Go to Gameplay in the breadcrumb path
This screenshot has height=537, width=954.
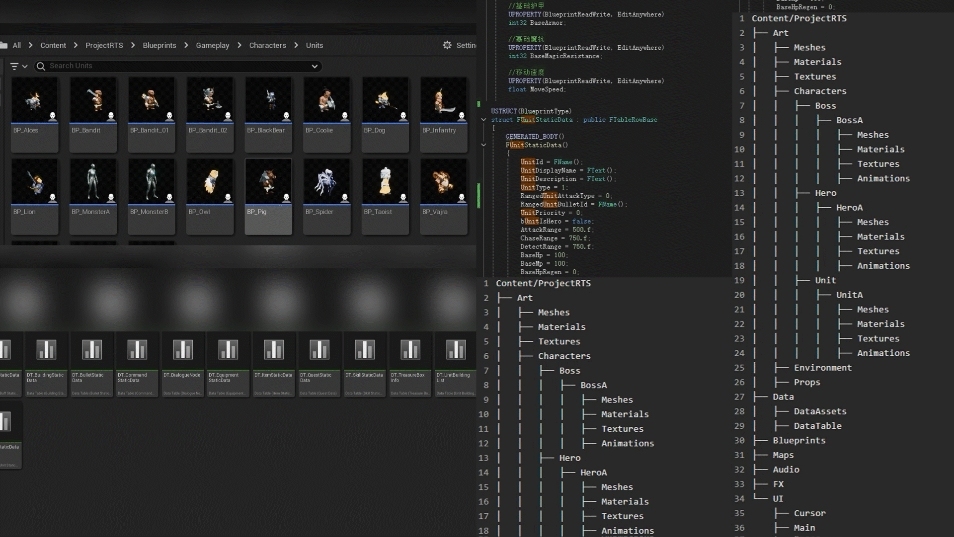[x=212, y=46]
